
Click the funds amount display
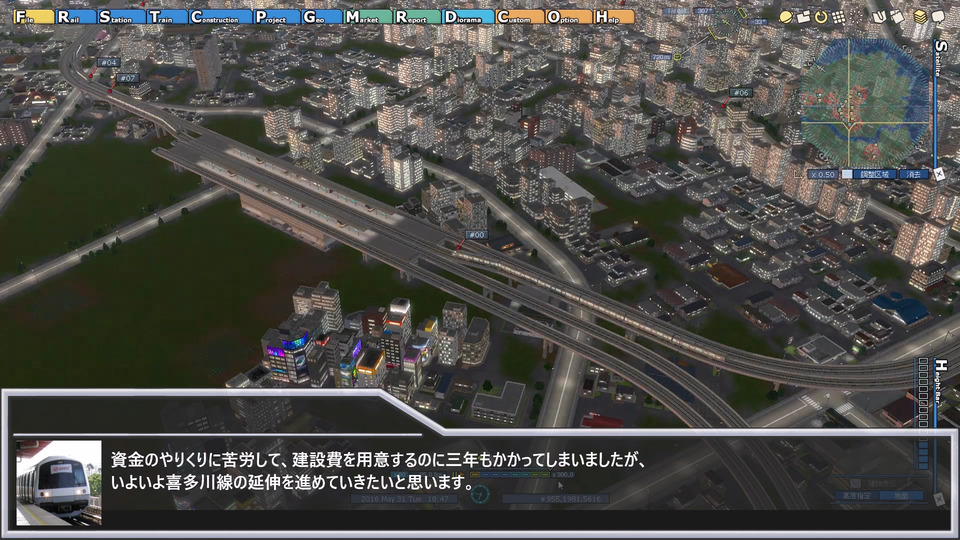tap(555, 499)
